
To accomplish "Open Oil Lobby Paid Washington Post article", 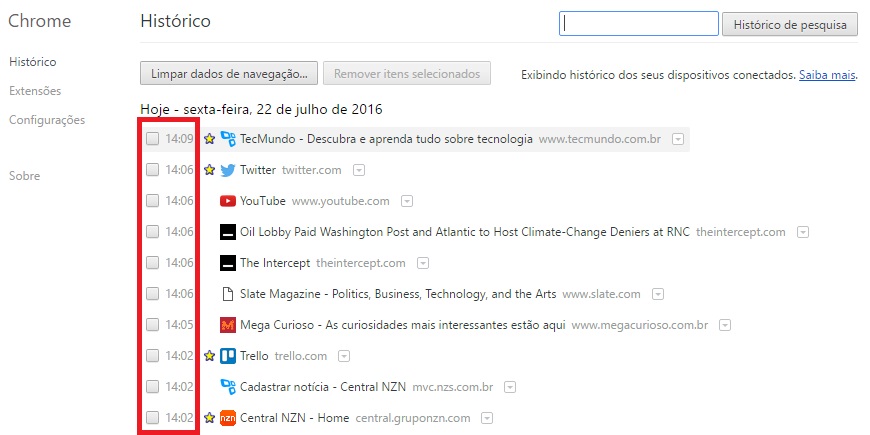I will 465,232.
